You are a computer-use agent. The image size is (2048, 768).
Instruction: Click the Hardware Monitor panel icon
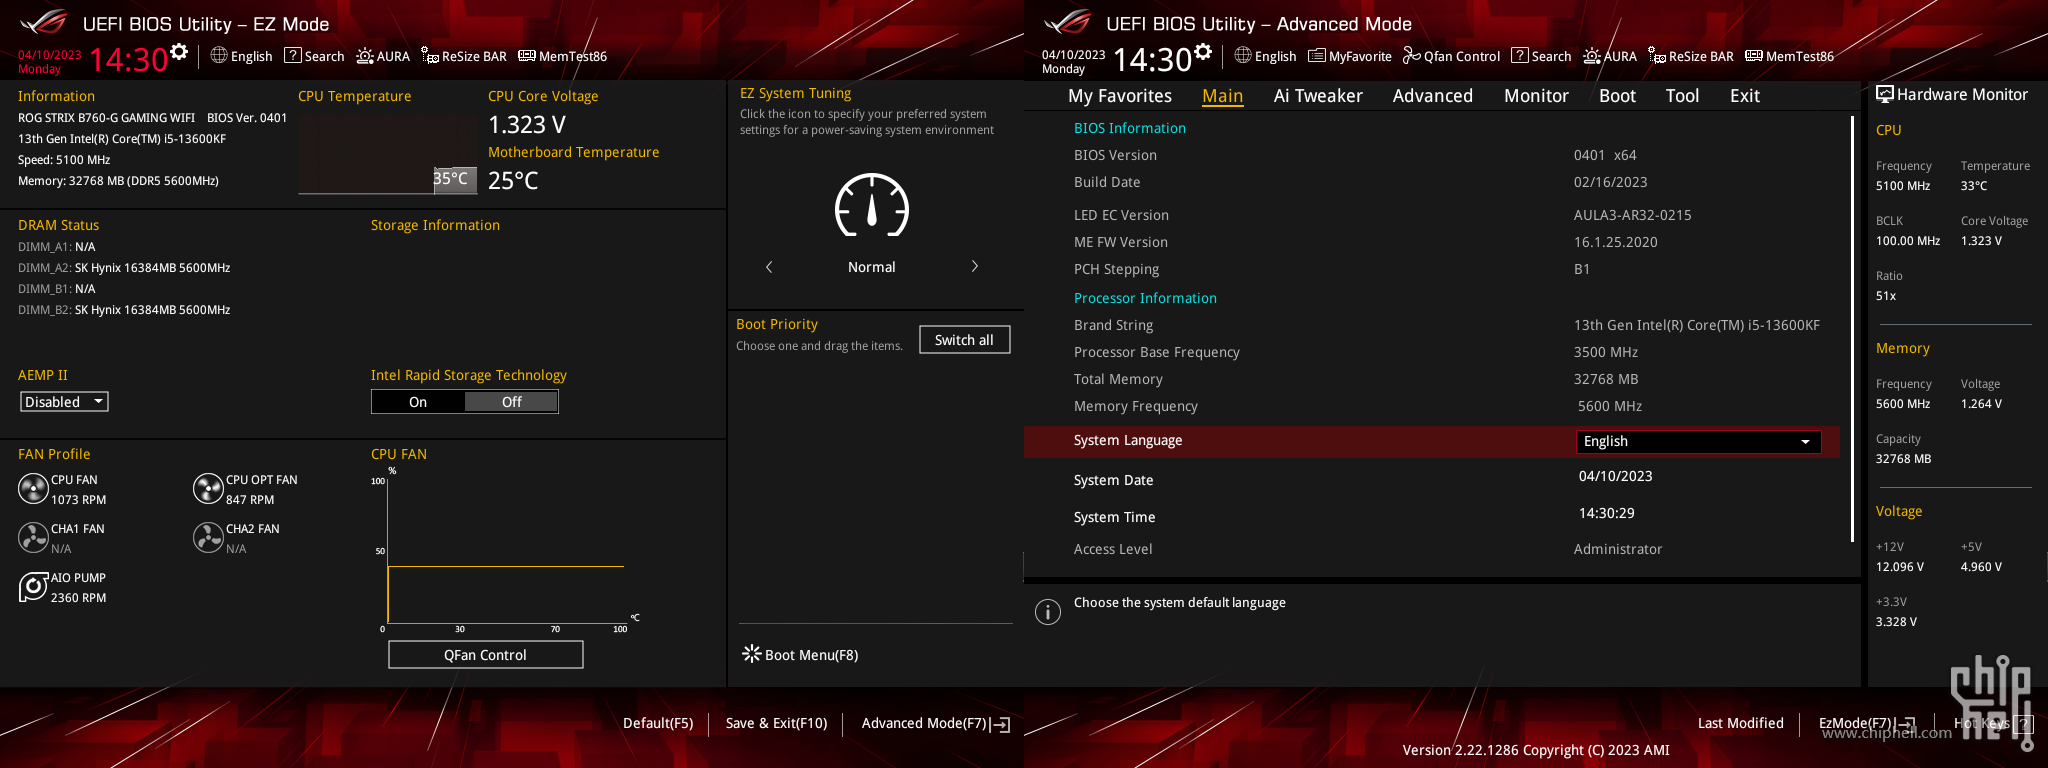pyautogui.click(x=1885, y=94)
